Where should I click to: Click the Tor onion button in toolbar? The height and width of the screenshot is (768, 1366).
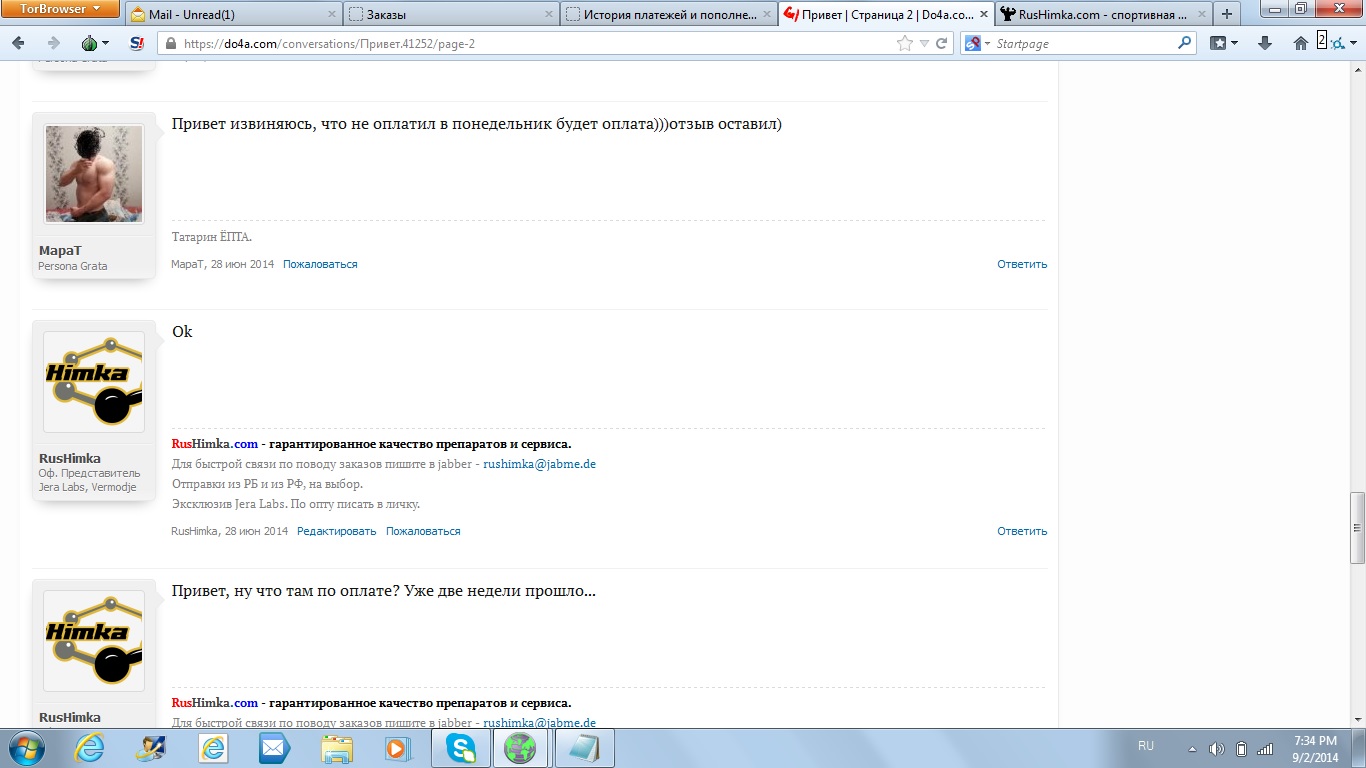pos(91,43)
